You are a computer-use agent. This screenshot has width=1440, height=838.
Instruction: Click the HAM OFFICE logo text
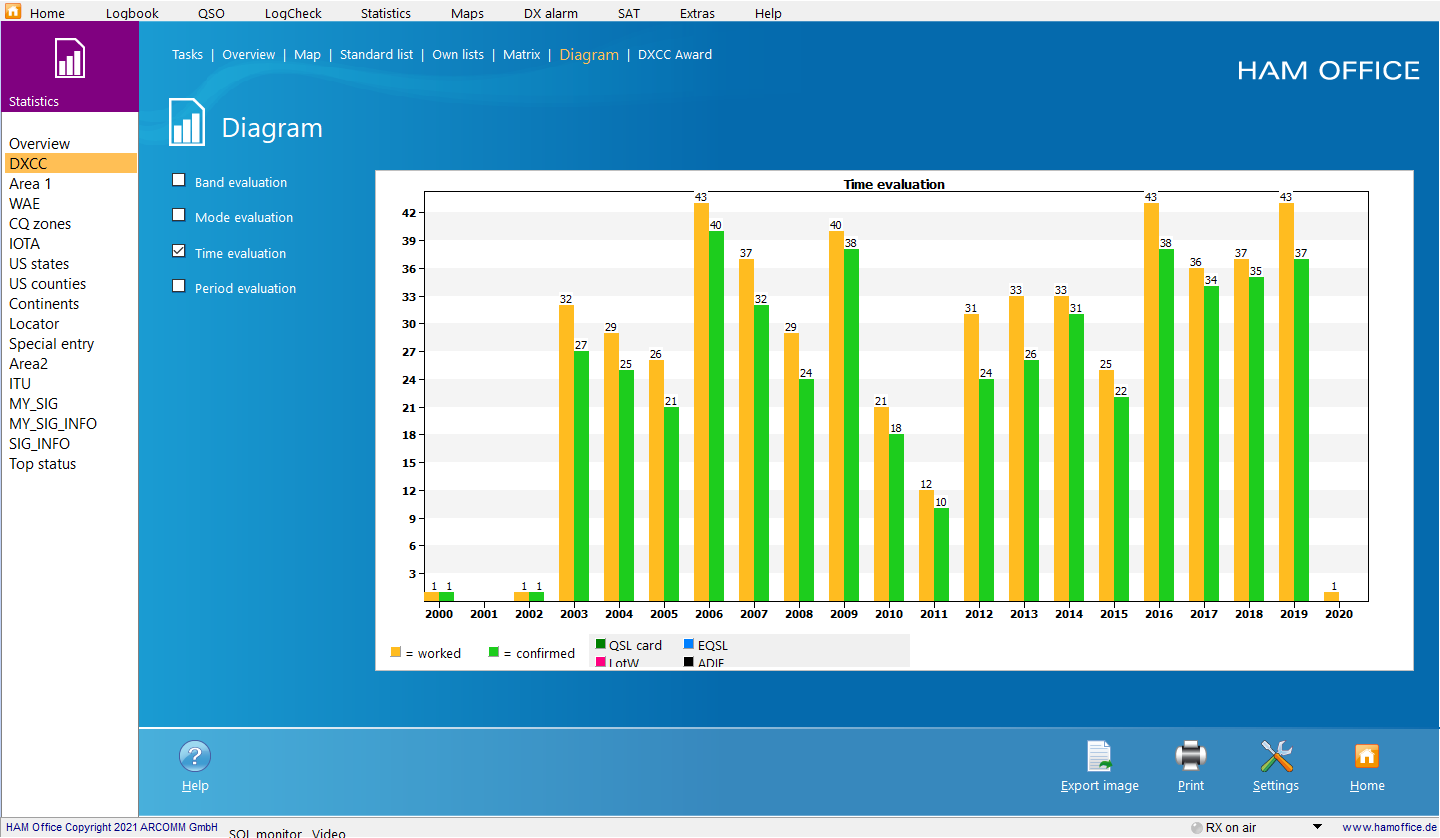tap(1329, 70)
